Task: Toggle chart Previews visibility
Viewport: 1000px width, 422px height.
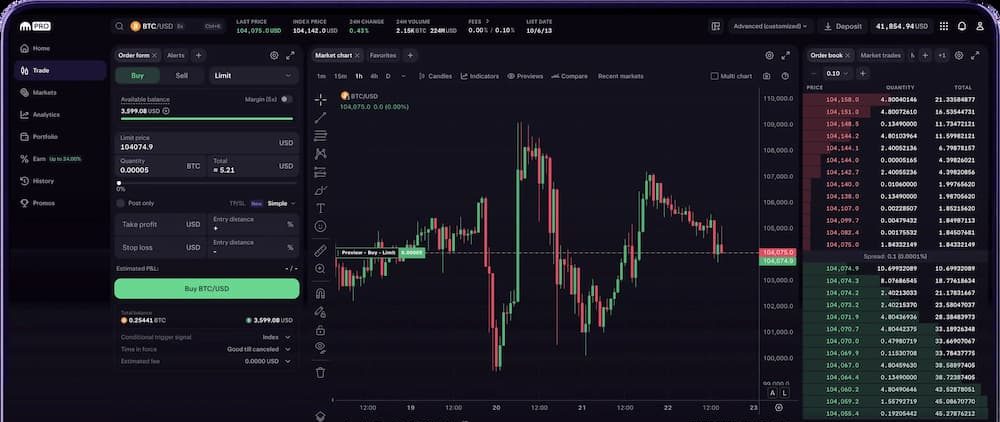Action: 525,76
